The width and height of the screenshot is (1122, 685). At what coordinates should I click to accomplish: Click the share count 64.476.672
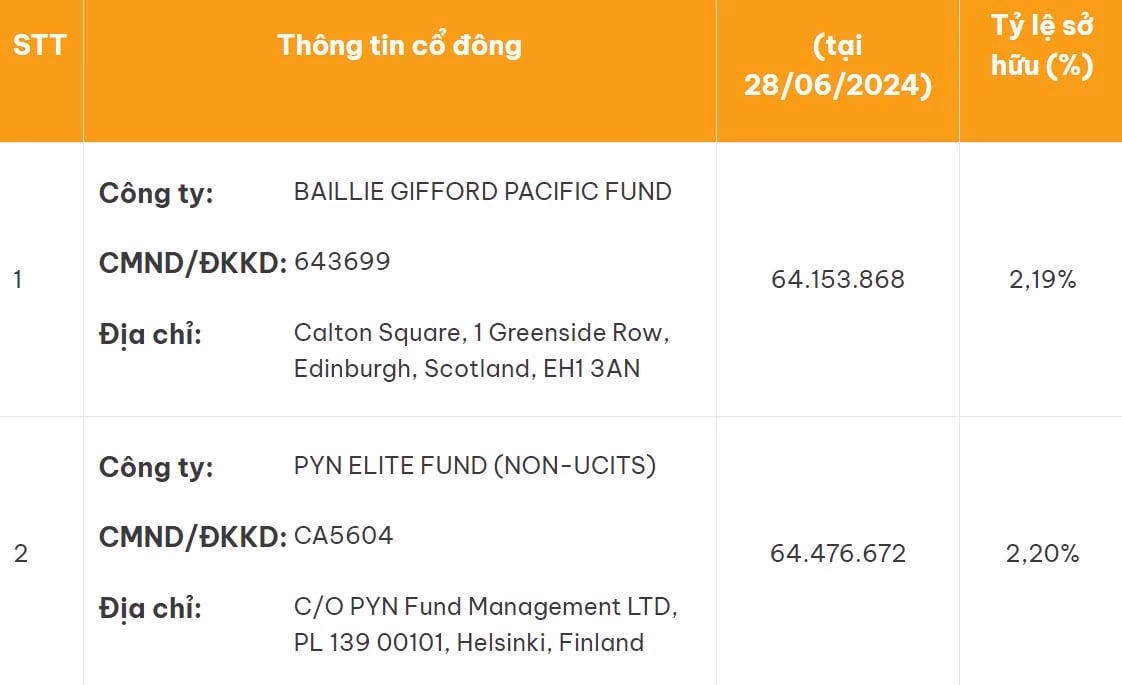[x=837, y=554]
